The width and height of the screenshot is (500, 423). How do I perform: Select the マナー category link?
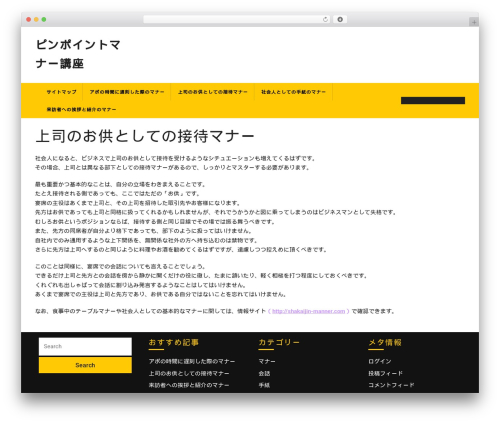pos(267,361)
